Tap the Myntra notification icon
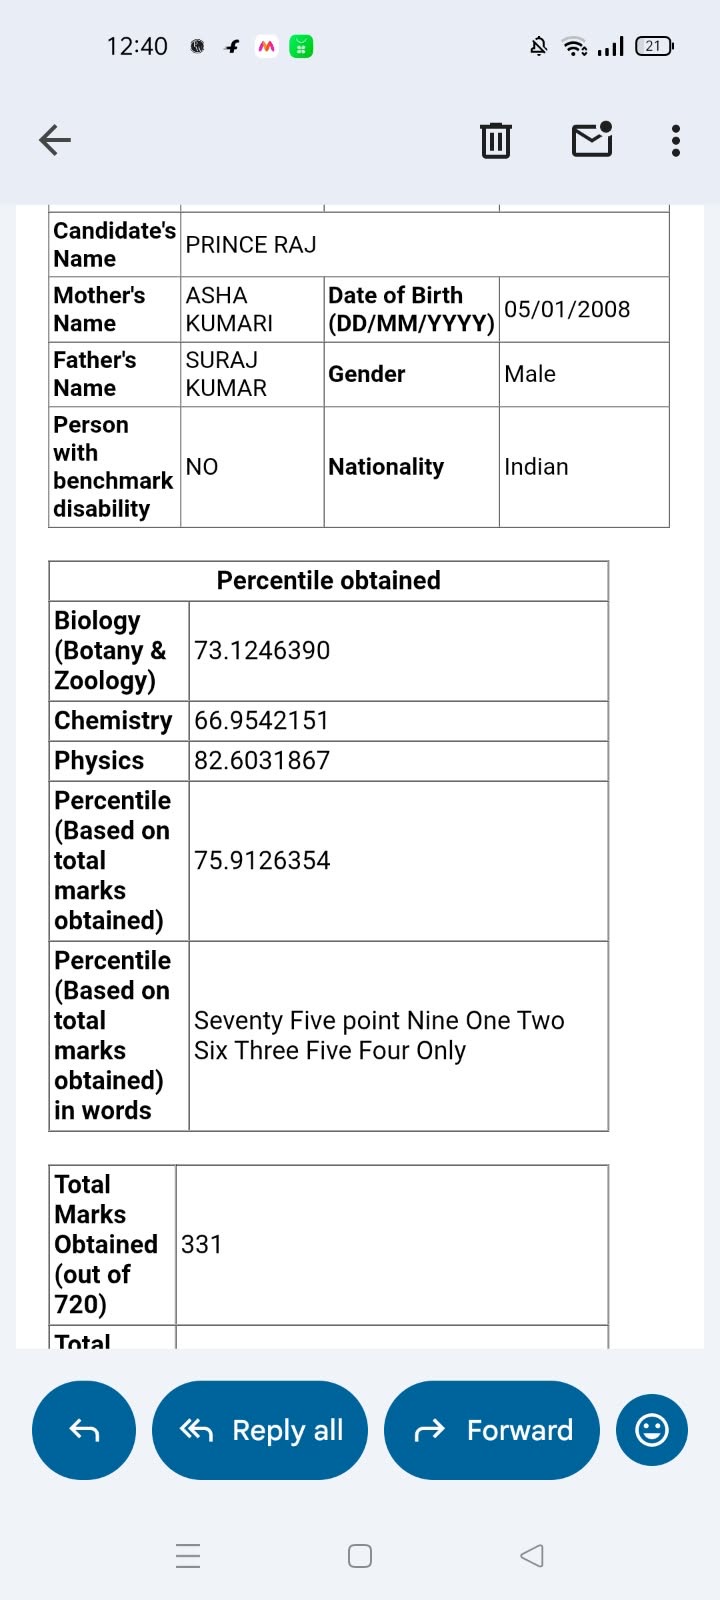This screenshot has height=1600, width=720. 267,46
